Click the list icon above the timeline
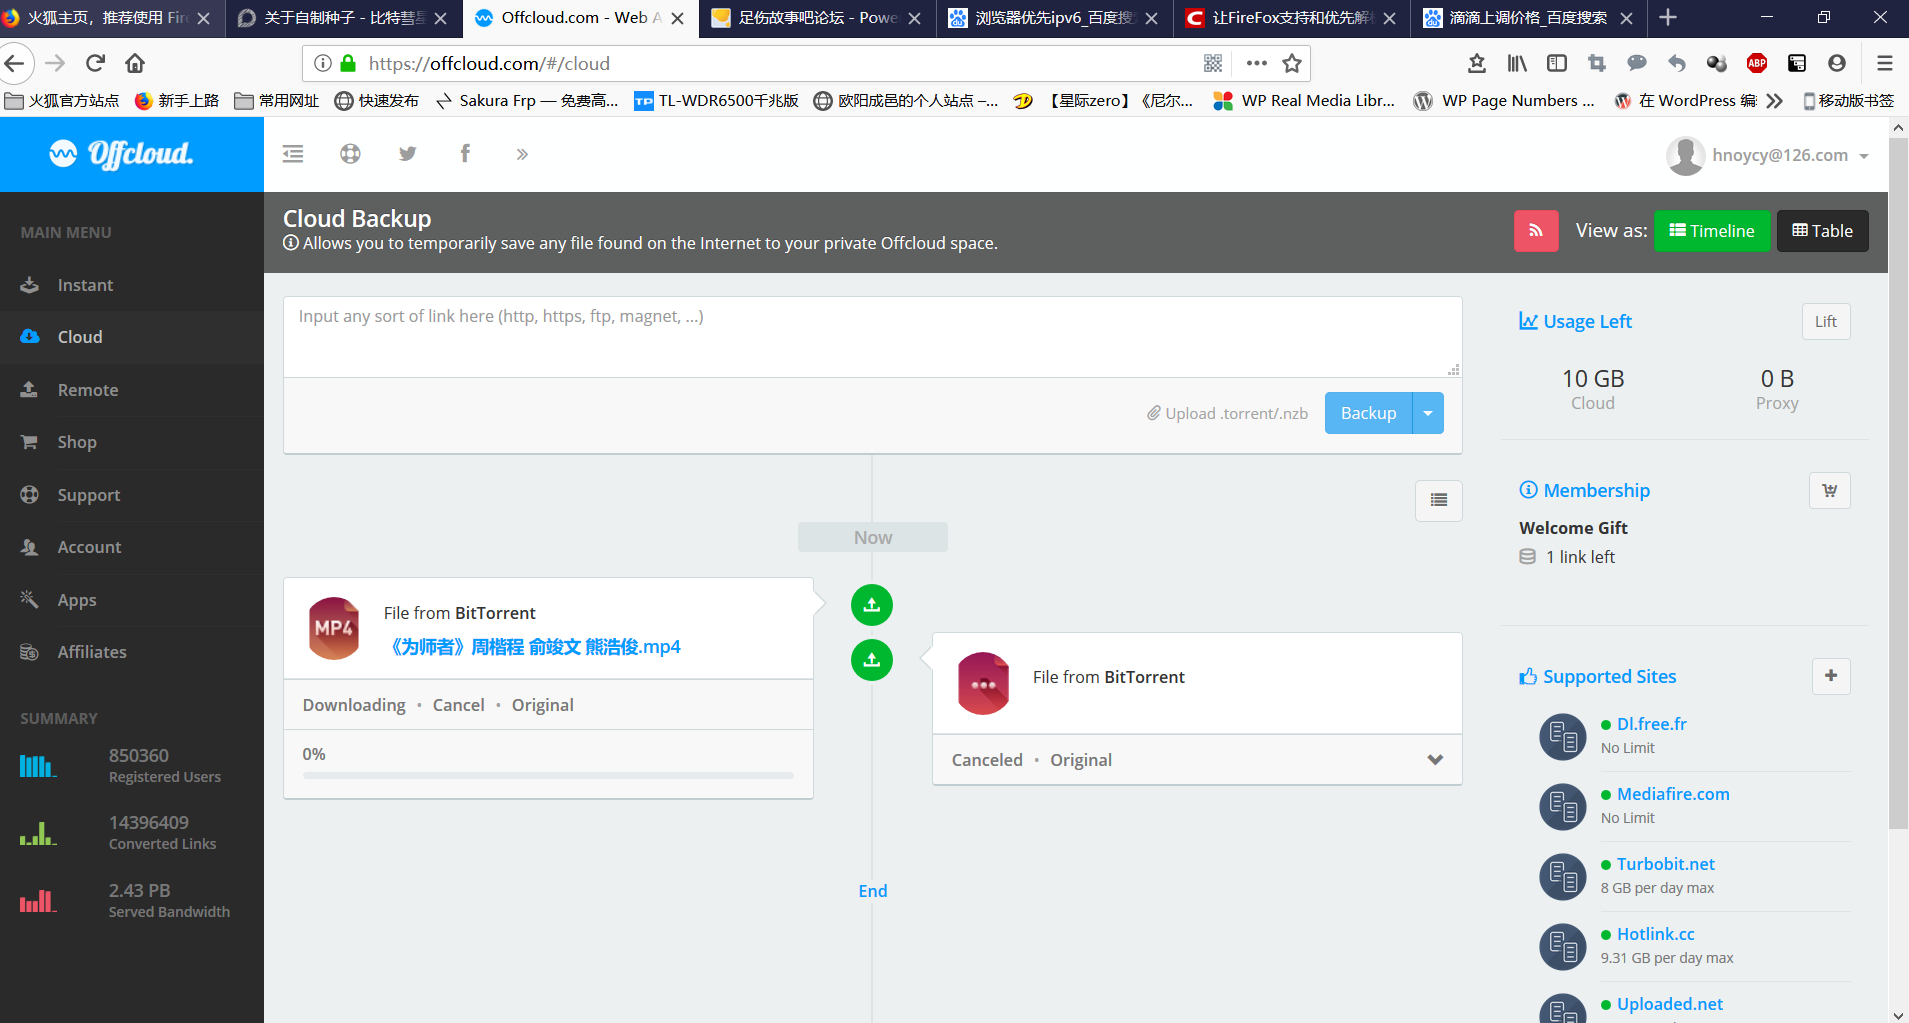The width and height of the screenshot is (1909, 1023). coord(1438,500)
